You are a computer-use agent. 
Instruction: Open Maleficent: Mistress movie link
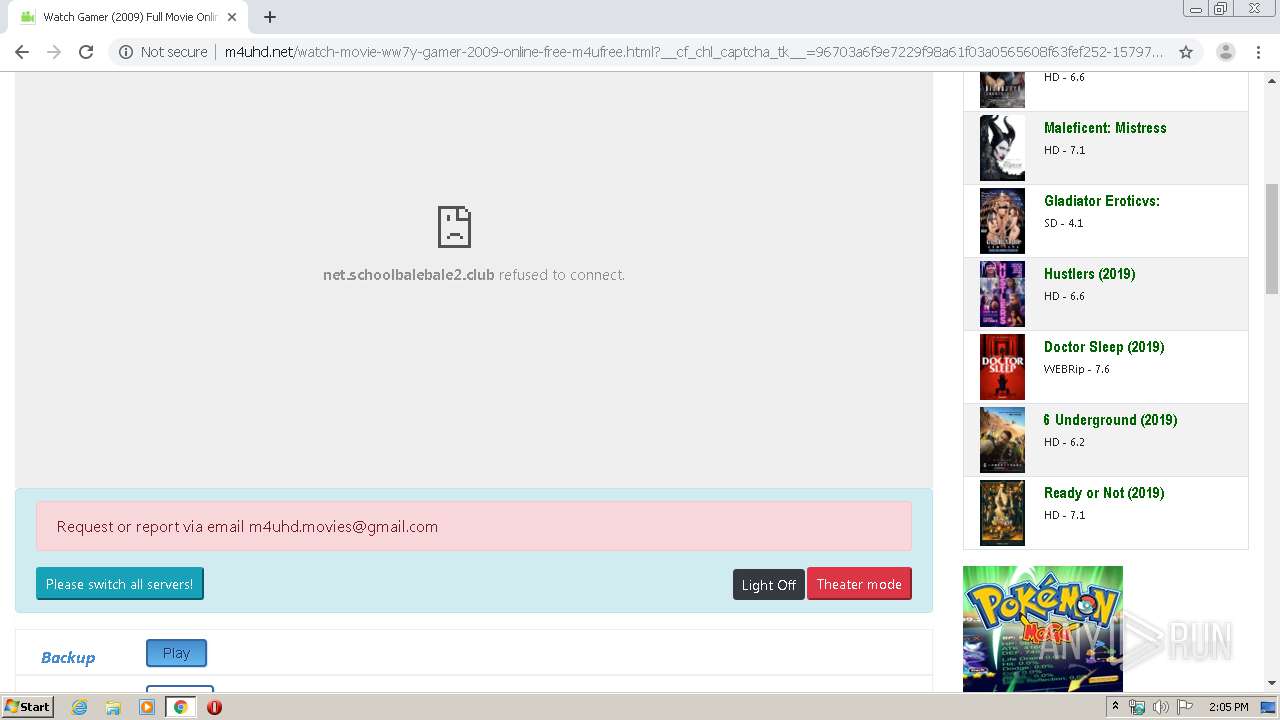(1105, 128)
